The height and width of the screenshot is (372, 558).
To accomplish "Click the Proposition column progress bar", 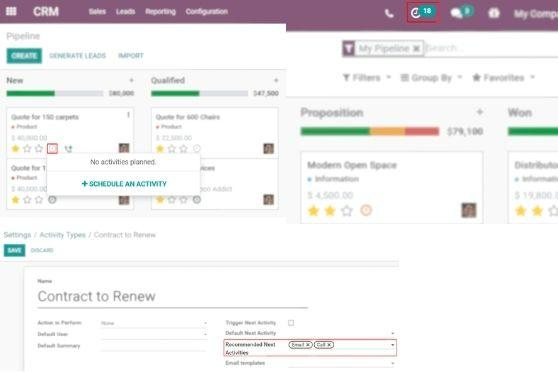I will point(370,131).
